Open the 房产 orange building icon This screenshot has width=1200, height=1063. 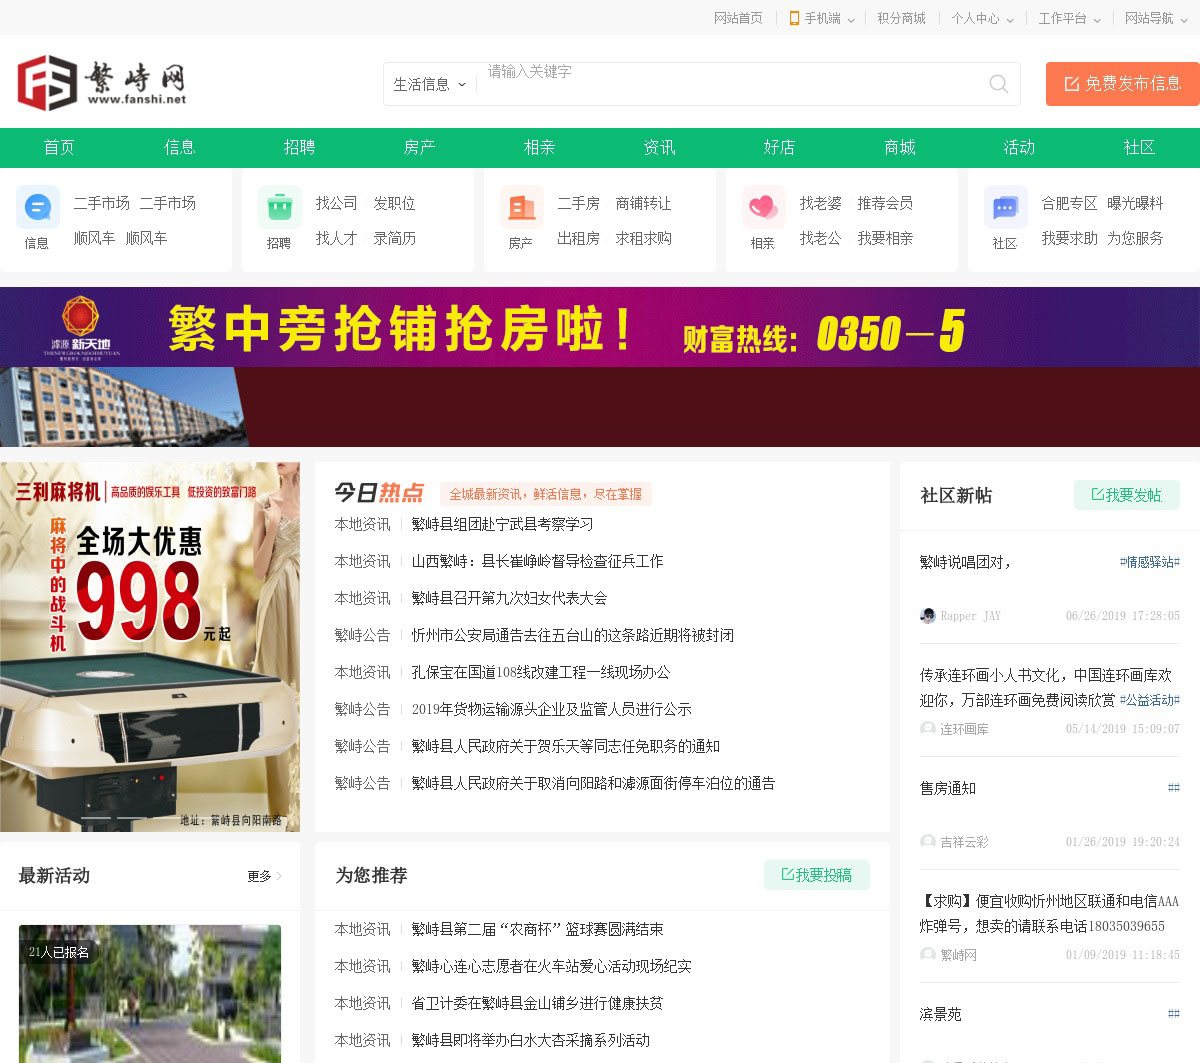pos(521,208)
